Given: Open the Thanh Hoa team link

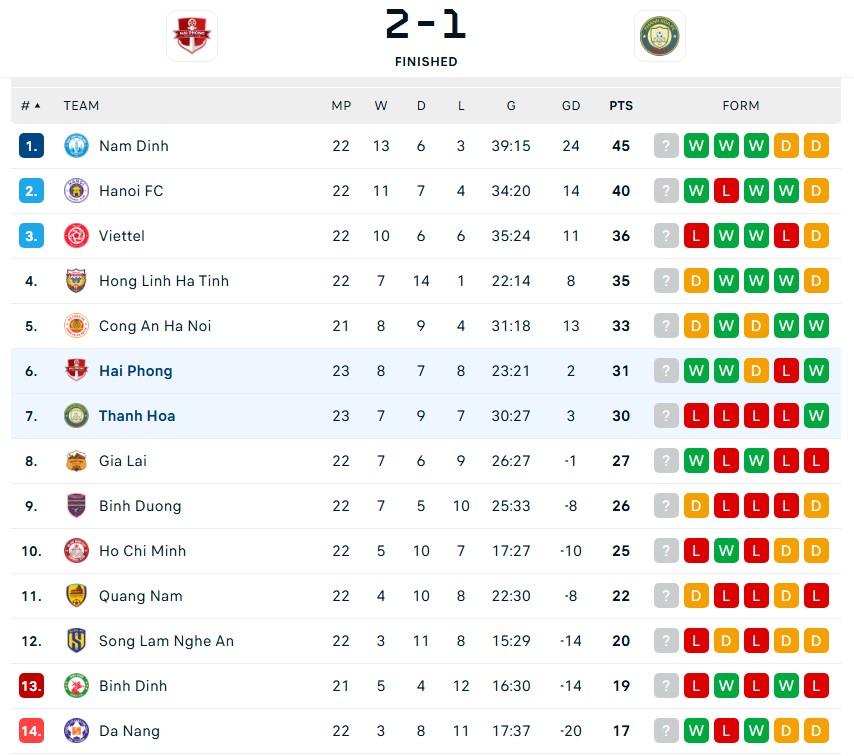Looking at the screenshot, I should (x=137, y=416).
